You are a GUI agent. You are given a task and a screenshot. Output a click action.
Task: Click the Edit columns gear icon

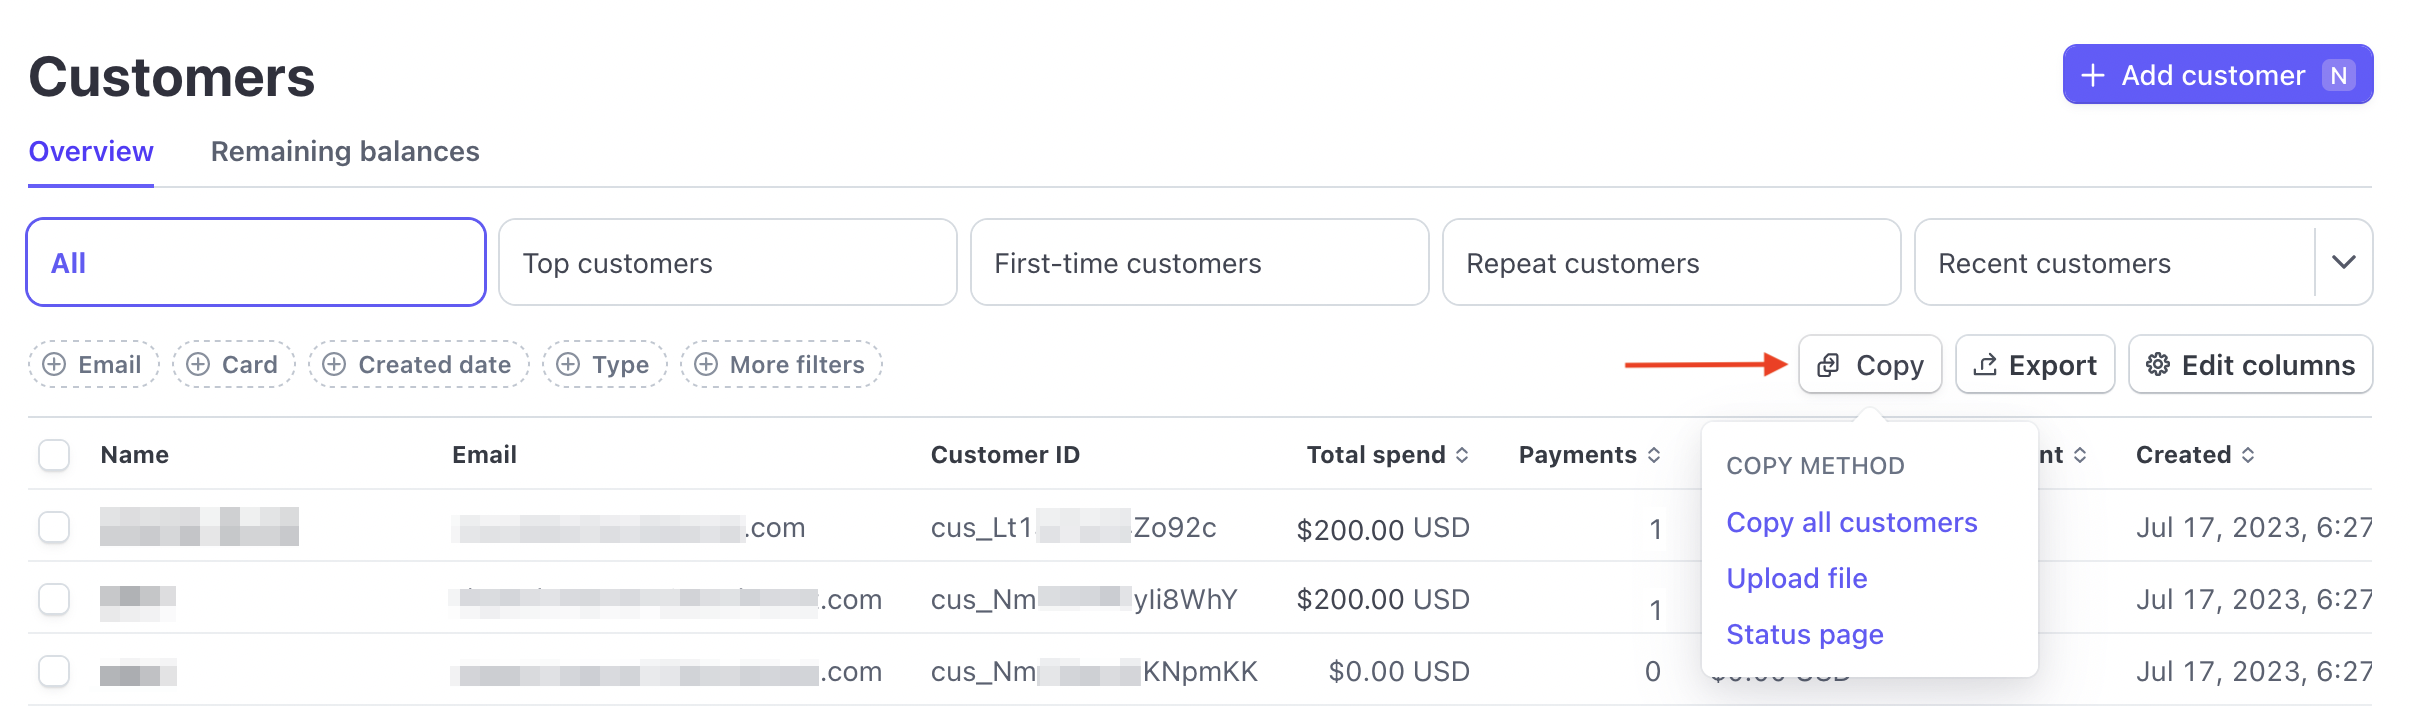tap(2158, 365)
